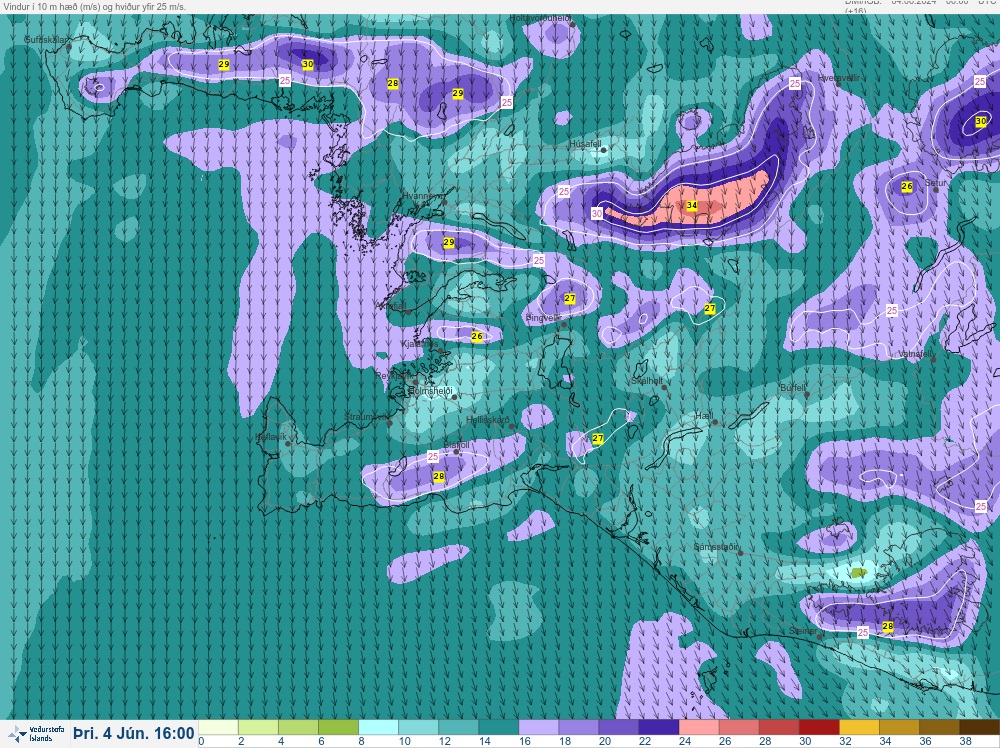Click the yellow 28 gust label below Bláfjöll
Viewport: 1000px width, 748px height.
439,476
